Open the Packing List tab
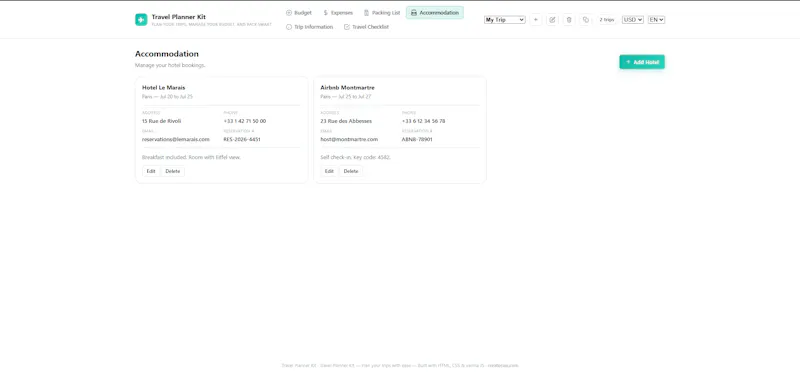This screenshot has height=380, width=800. (382, 13)
